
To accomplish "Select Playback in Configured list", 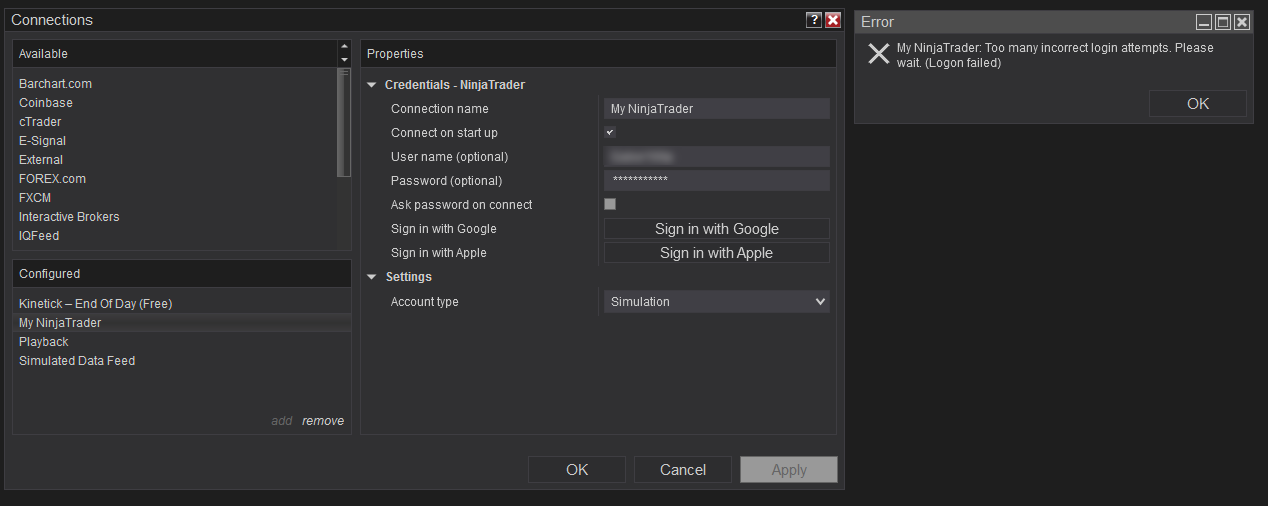I will point(44,342).
